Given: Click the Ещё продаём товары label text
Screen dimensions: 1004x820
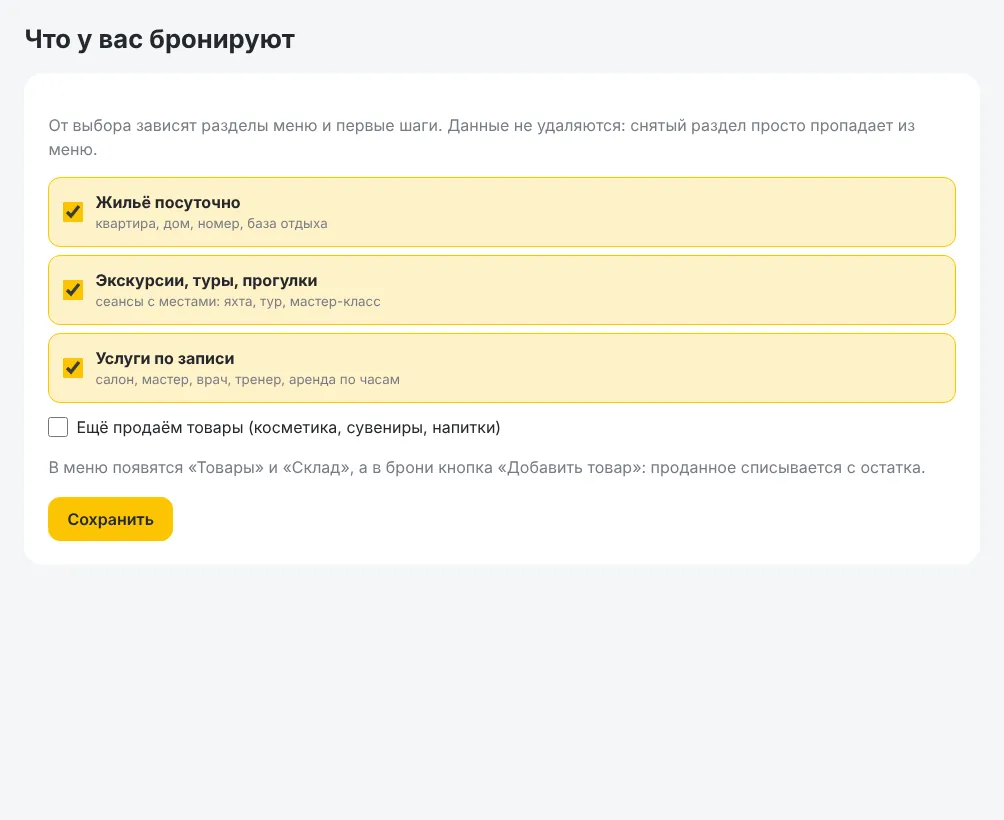Looking at the screenshot, I should (x=288, y=428).
